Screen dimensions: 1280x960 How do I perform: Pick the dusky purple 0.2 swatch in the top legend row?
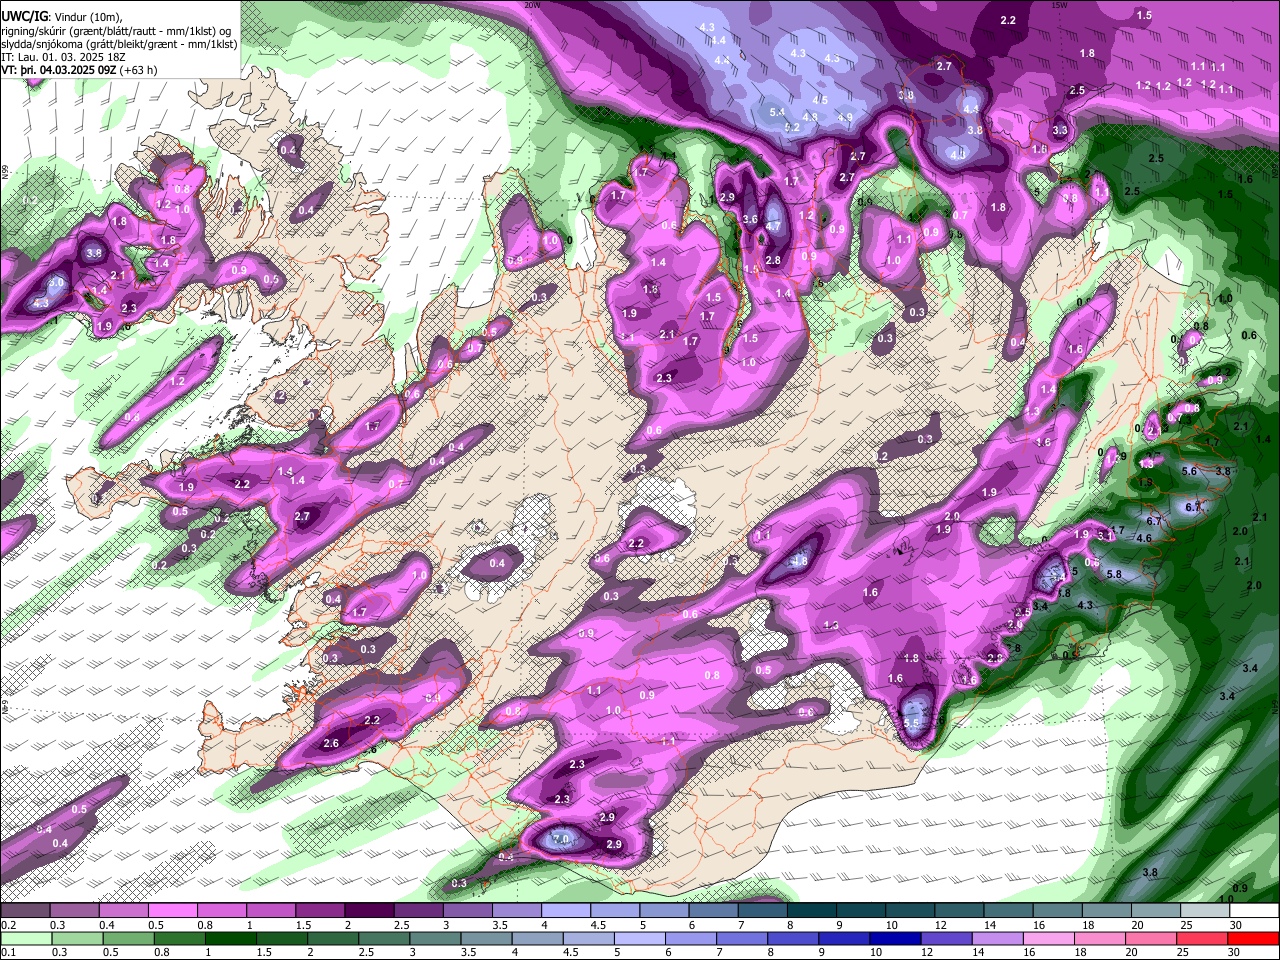point(25,911)
